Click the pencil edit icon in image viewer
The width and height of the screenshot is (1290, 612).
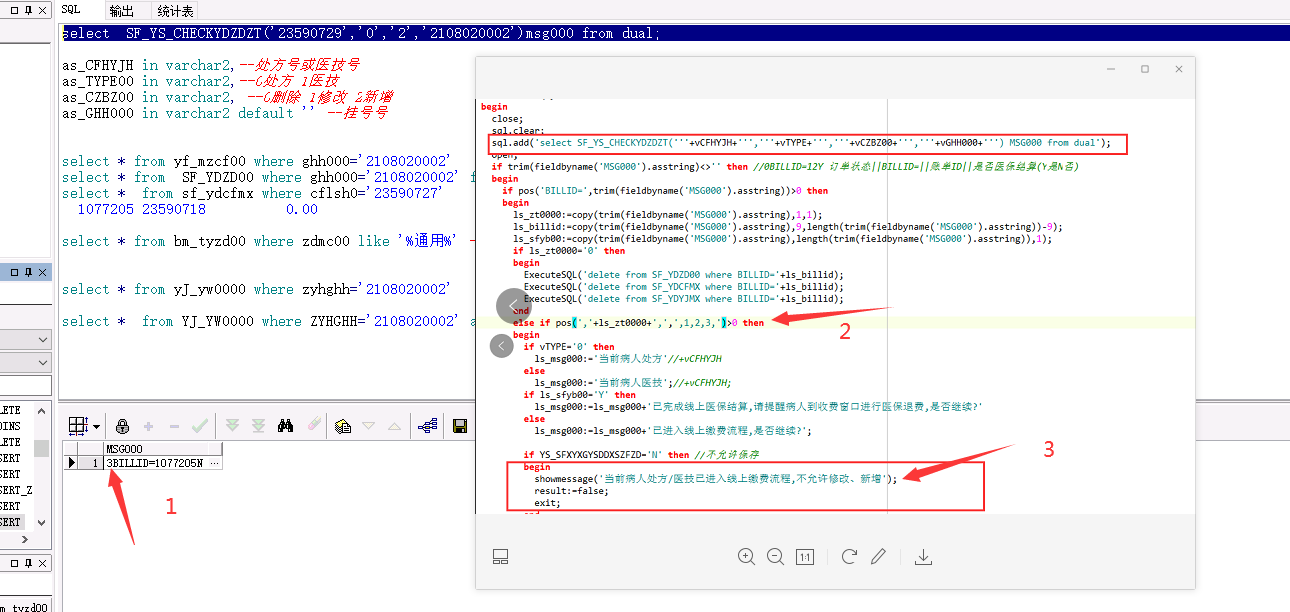[x=879, y=556]
